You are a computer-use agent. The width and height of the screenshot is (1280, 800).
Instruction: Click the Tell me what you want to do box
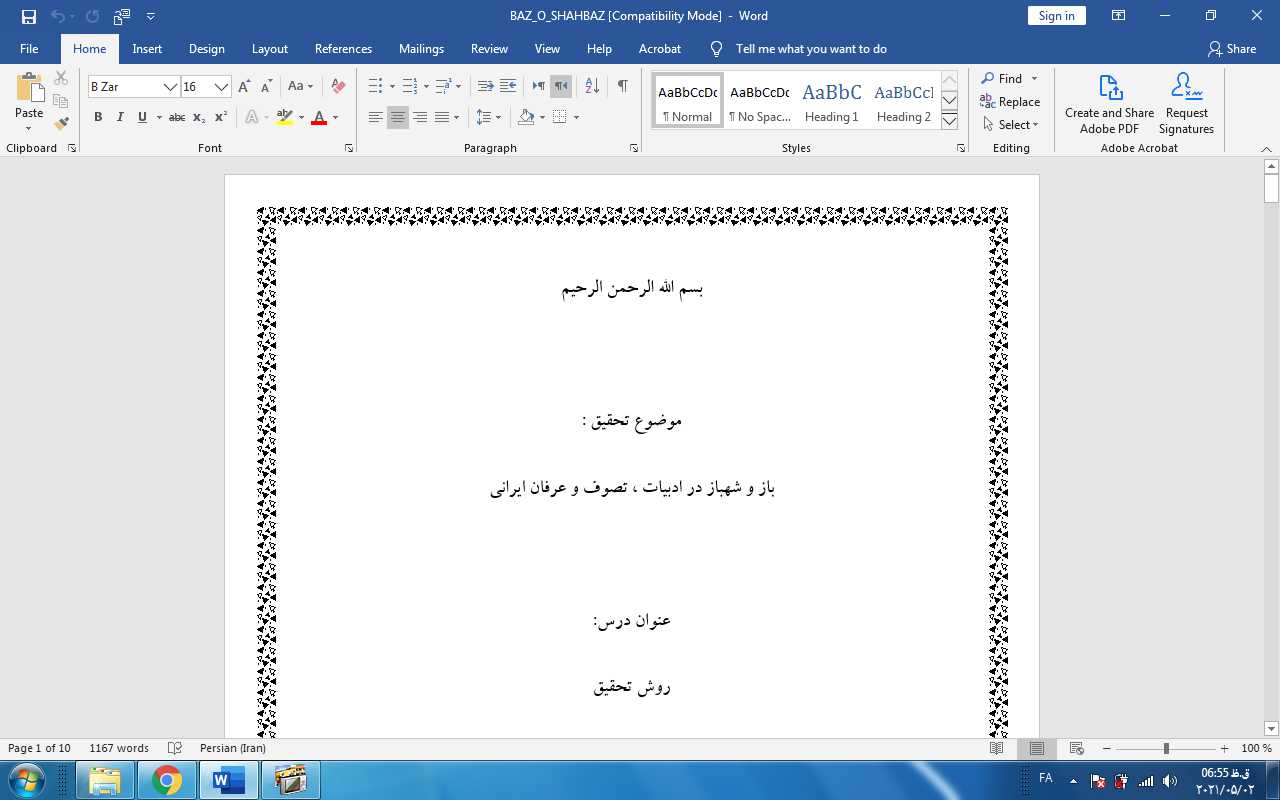[810, 49]
